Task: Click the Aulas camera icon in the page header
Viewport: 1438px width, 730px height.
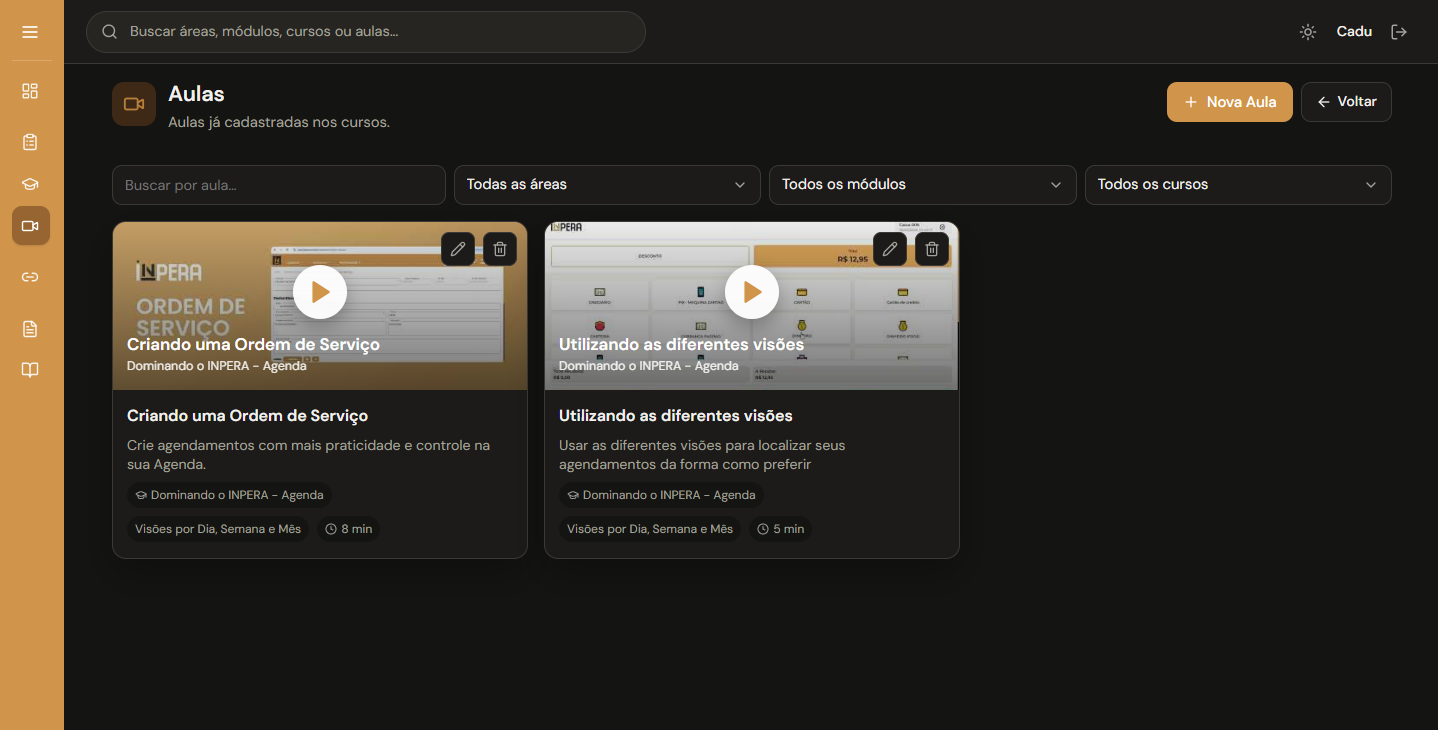Action: pyautogui.click(x=134, y=104)
